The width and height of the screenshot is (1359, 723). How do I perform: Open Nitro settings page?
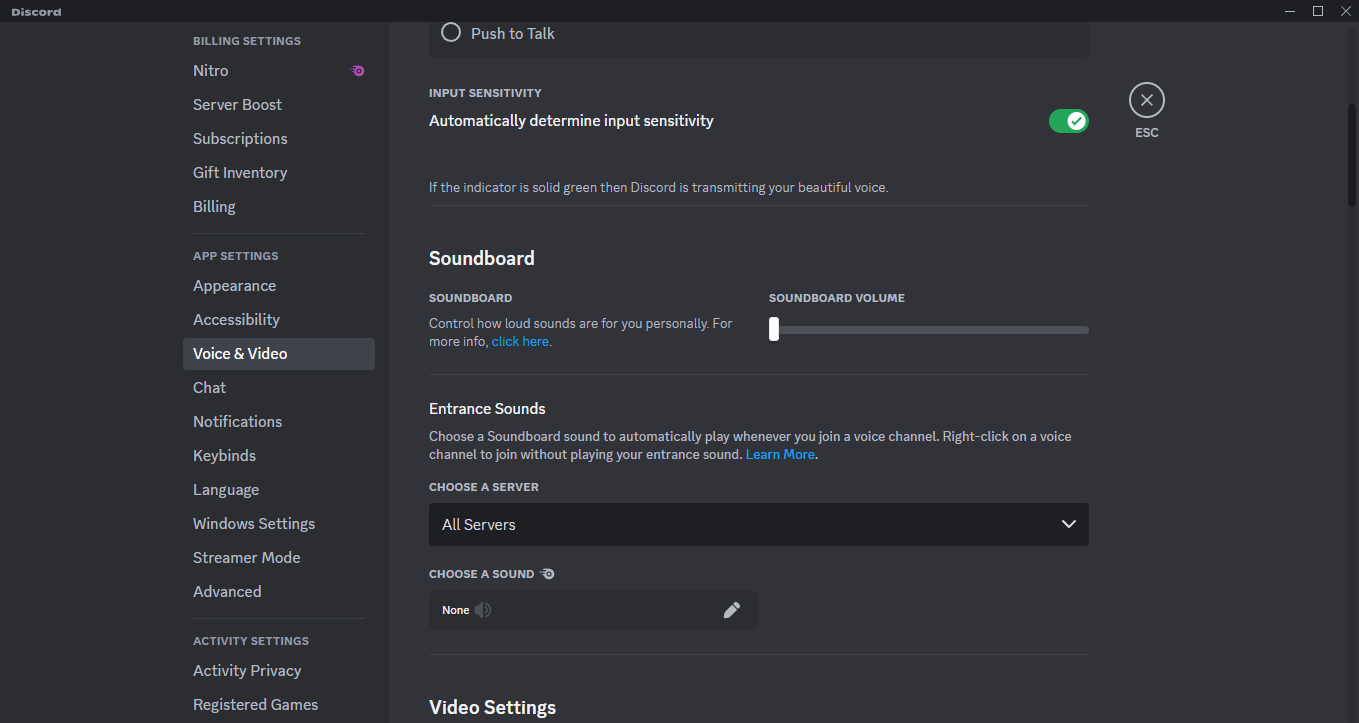click(279, 71)
